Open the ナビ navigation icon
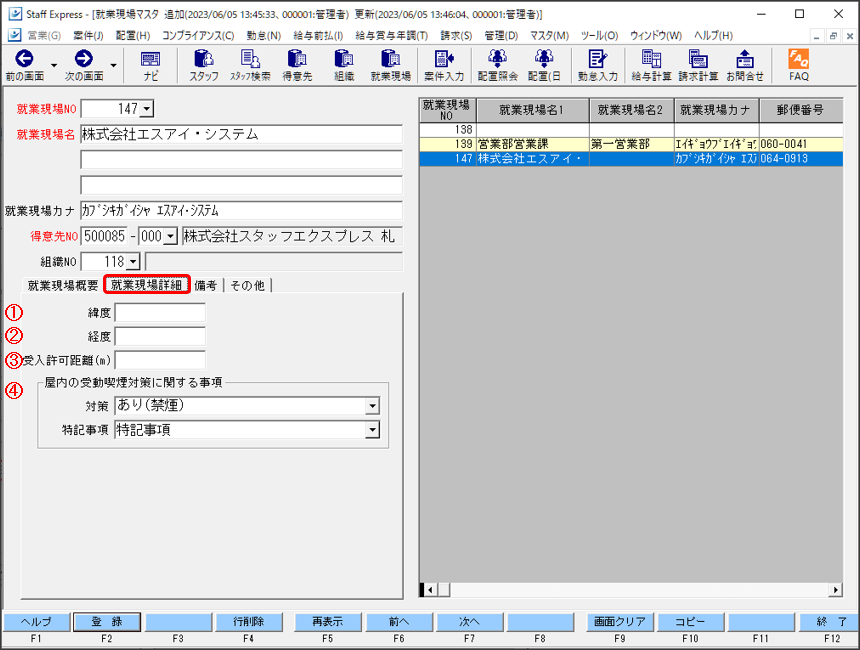This screenshot has width=860, height=650. point(150,65)
